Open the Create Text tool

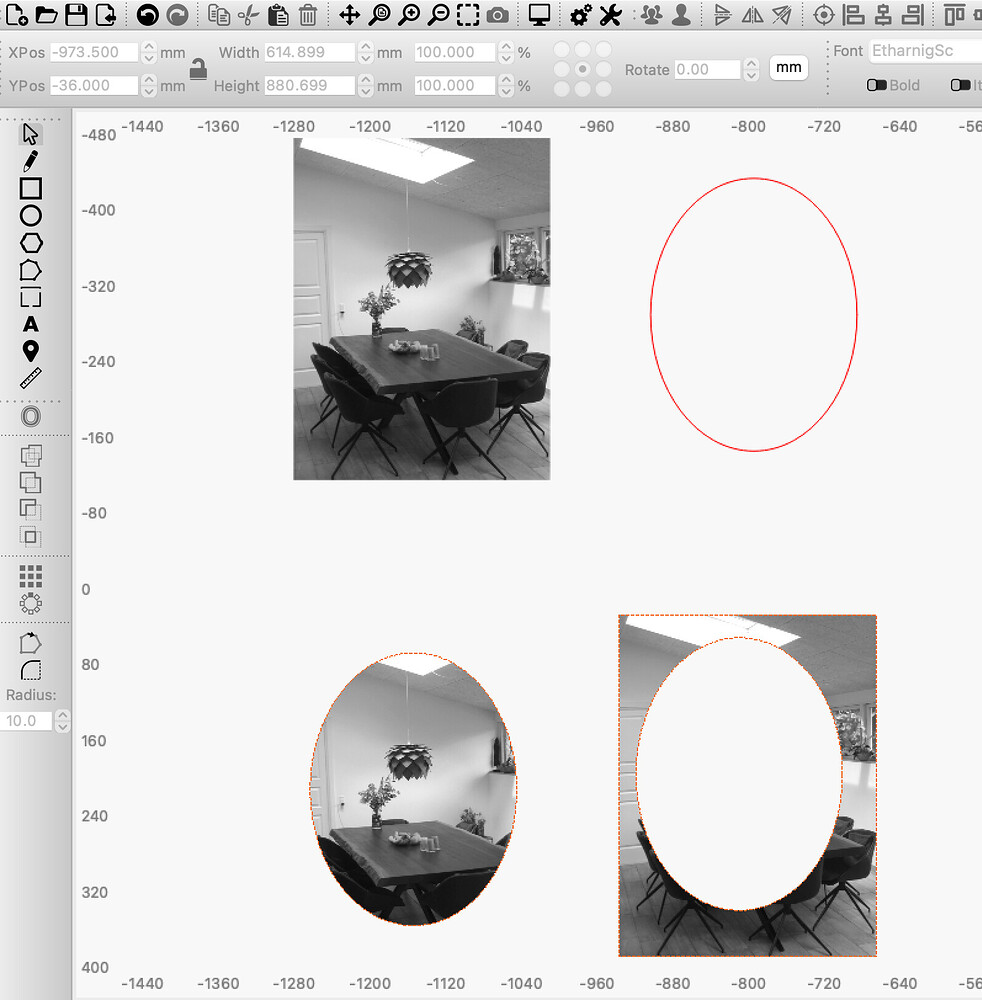(x=31, y=324)
